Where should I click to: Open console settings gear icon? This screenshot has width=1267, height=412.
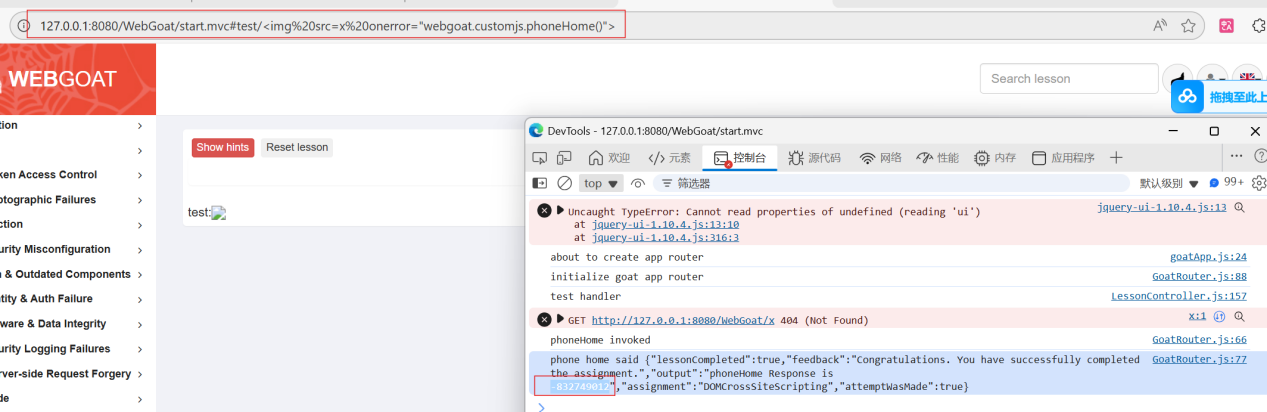(1259, 183)
